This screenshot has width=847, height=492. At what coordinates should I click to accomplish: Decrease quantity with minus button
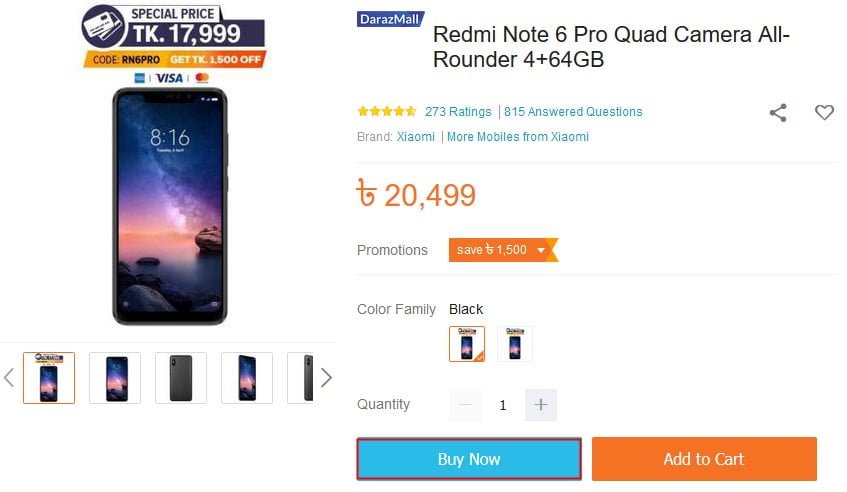pos(465,405)
